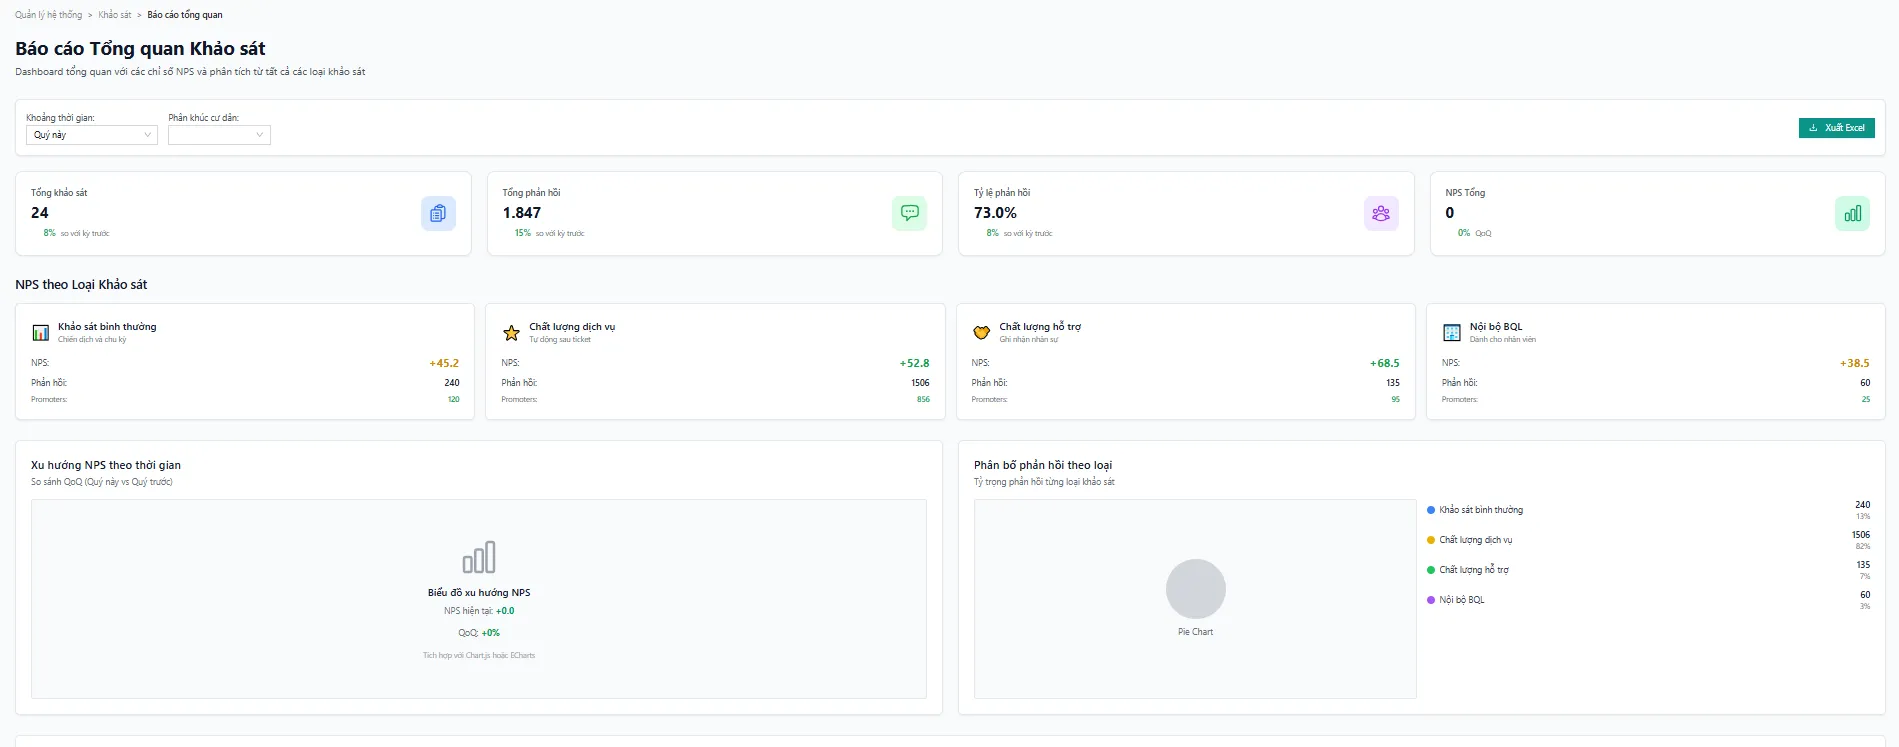Click the Chất lượng hỗ trợ legend label

click(x=1474, y=570)
